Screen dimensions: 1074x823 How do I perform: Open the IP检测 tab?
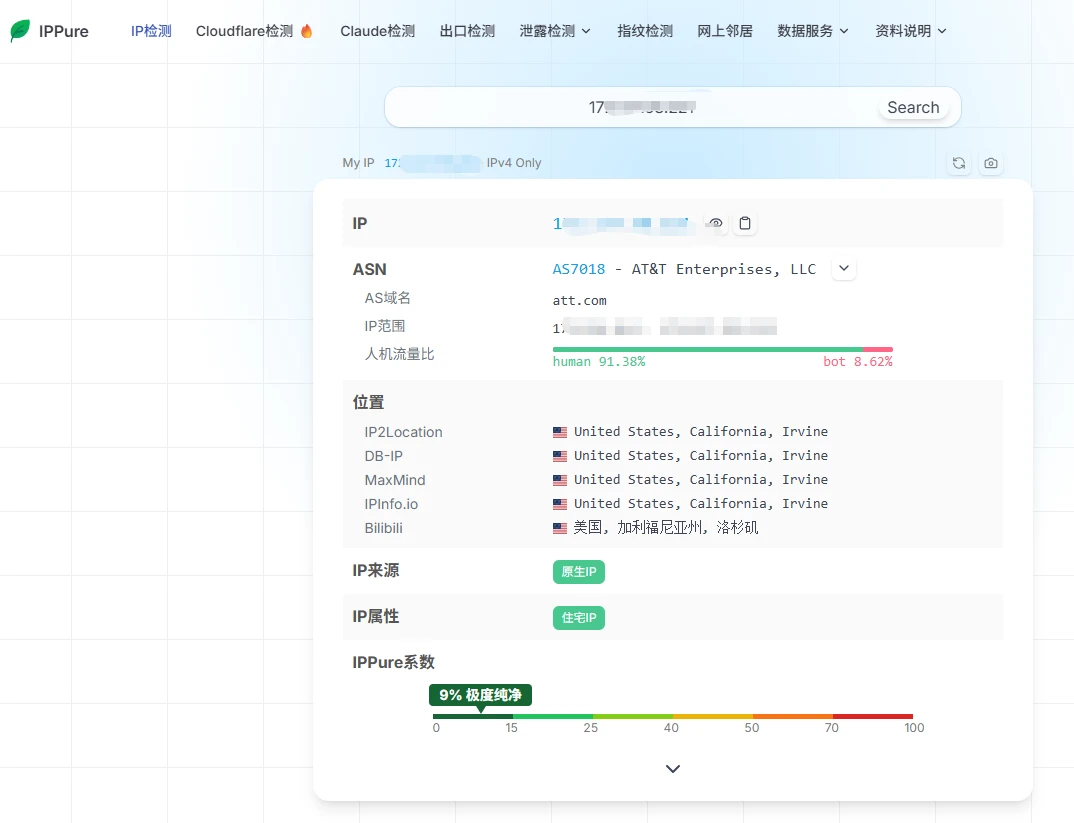tap(151, 31)
